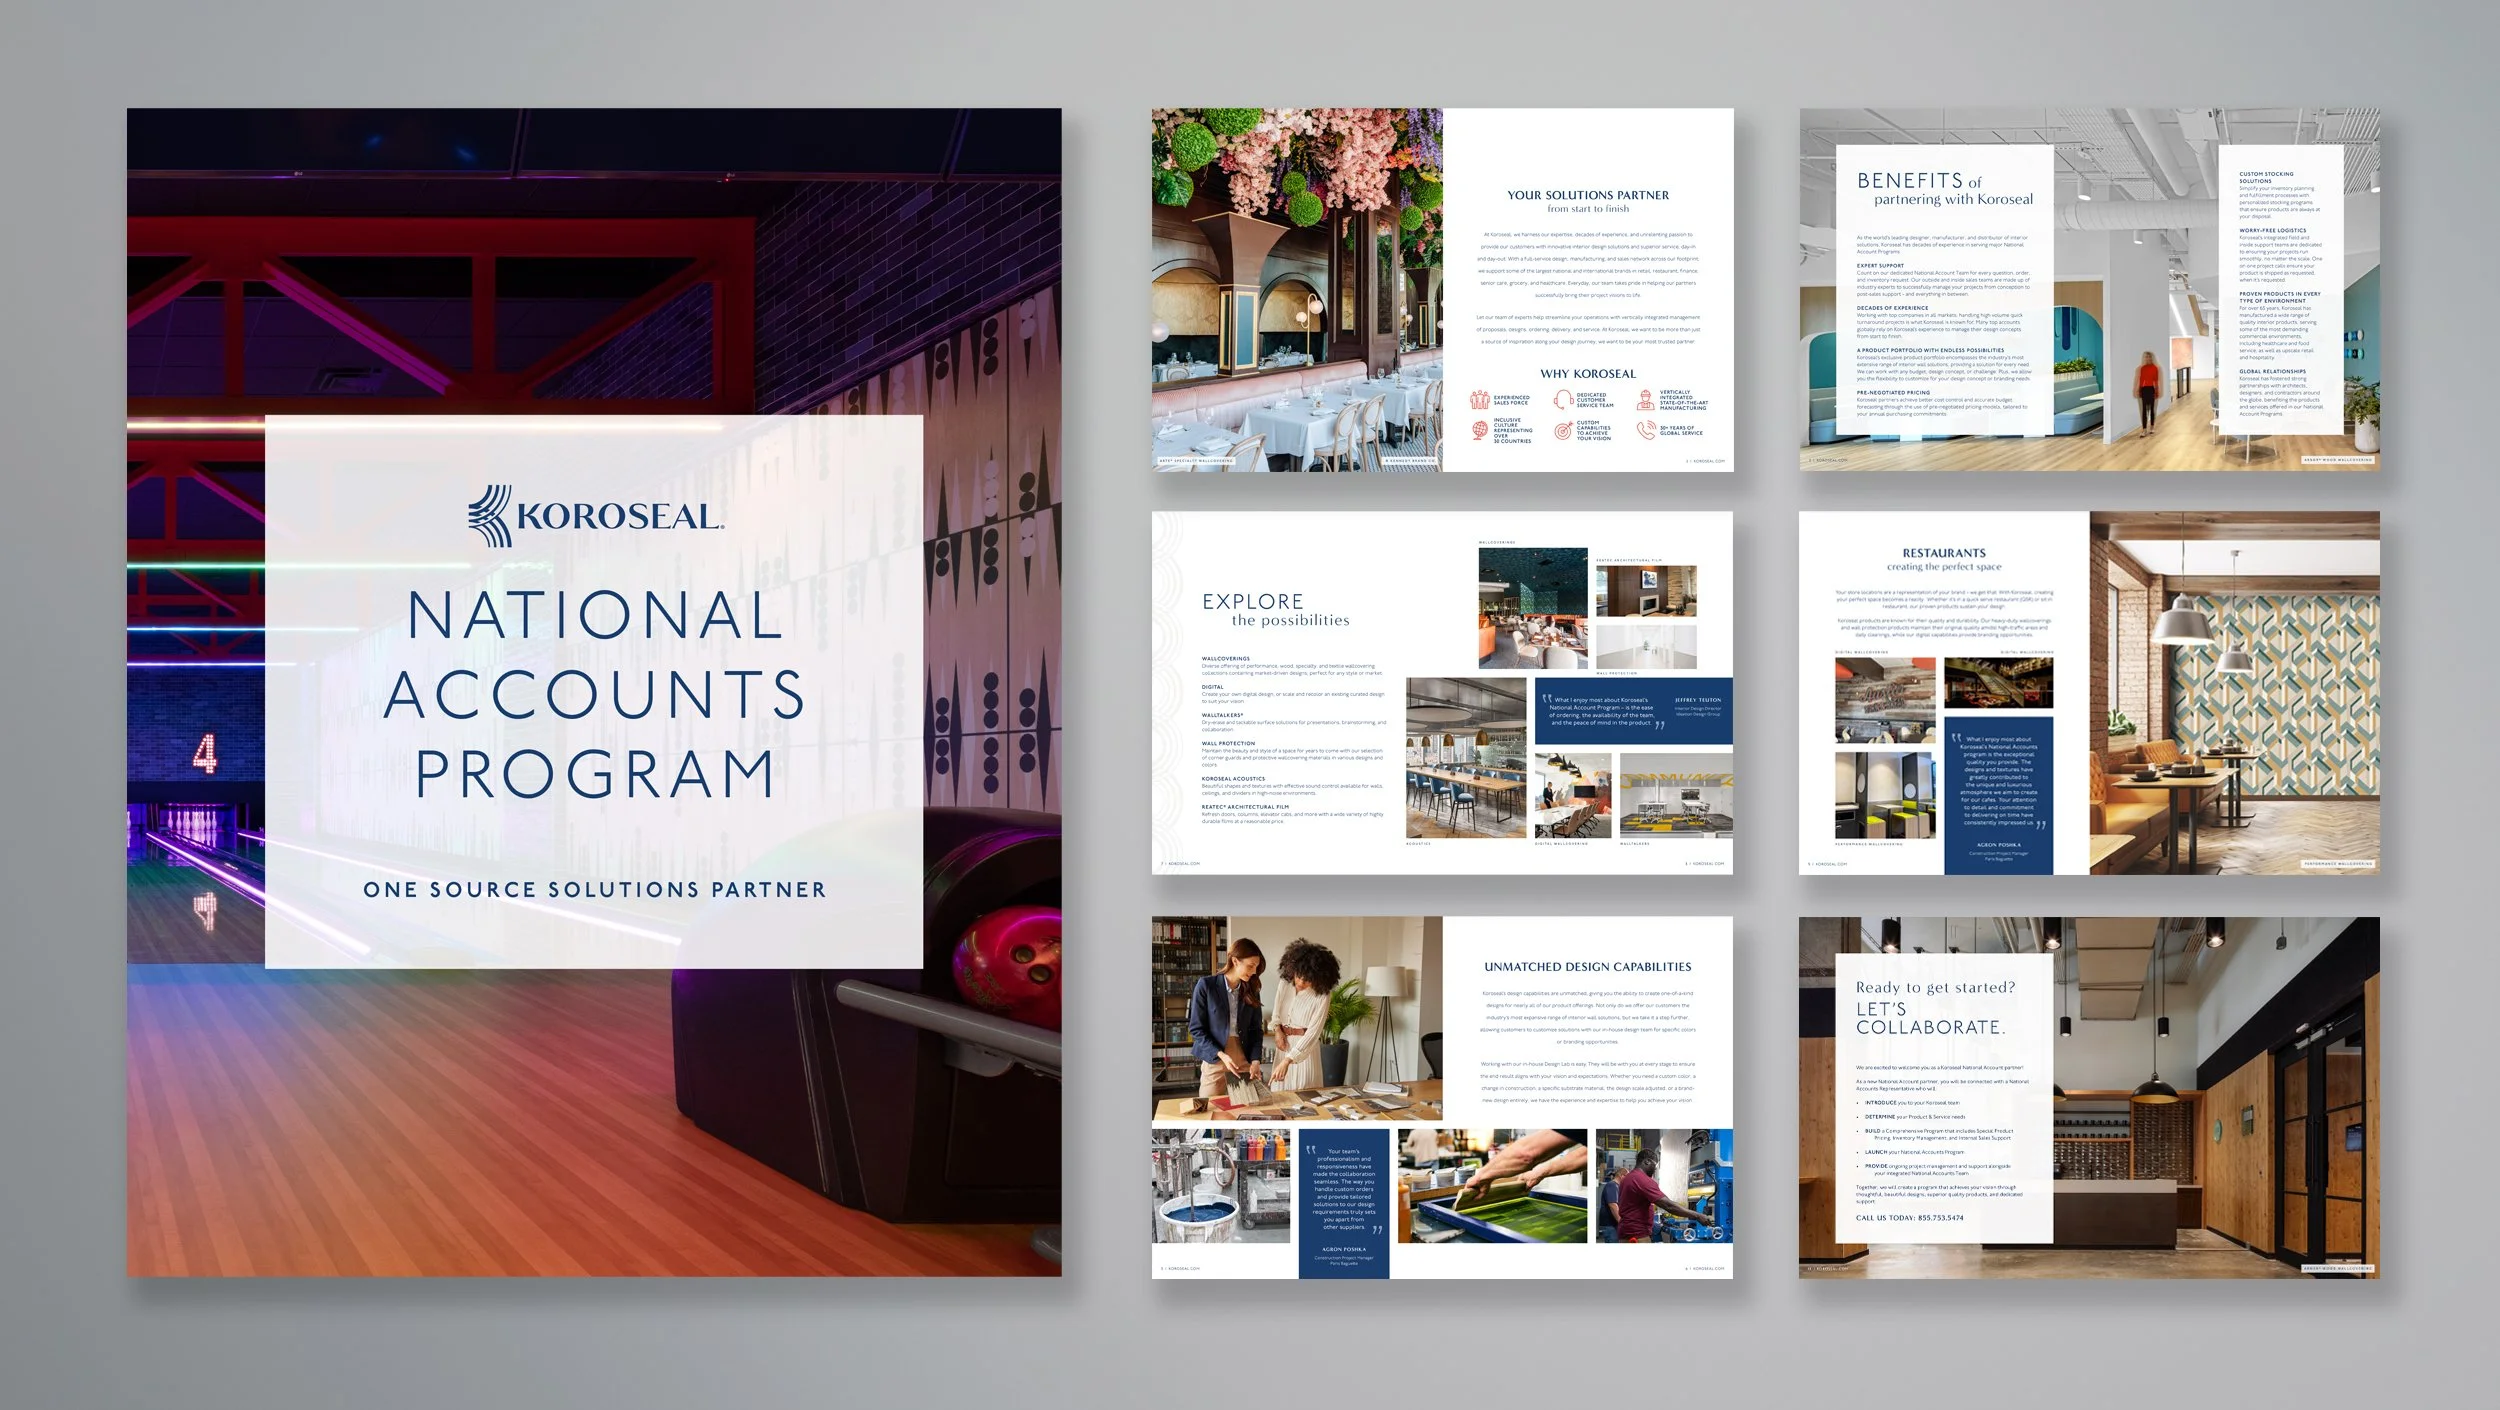Click the target Custom Capabilities icon

point(1562,431)
